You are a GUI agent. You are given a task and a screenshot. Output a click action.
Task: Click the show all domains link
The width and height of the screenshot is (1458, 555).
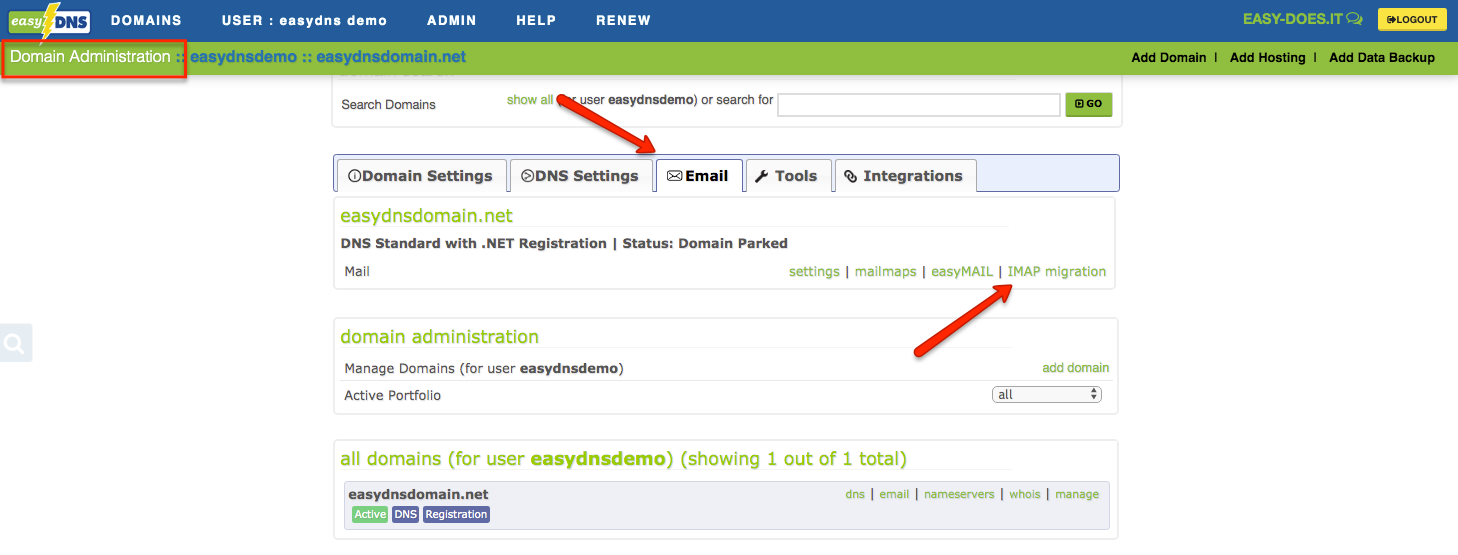[x=529, y=100]
